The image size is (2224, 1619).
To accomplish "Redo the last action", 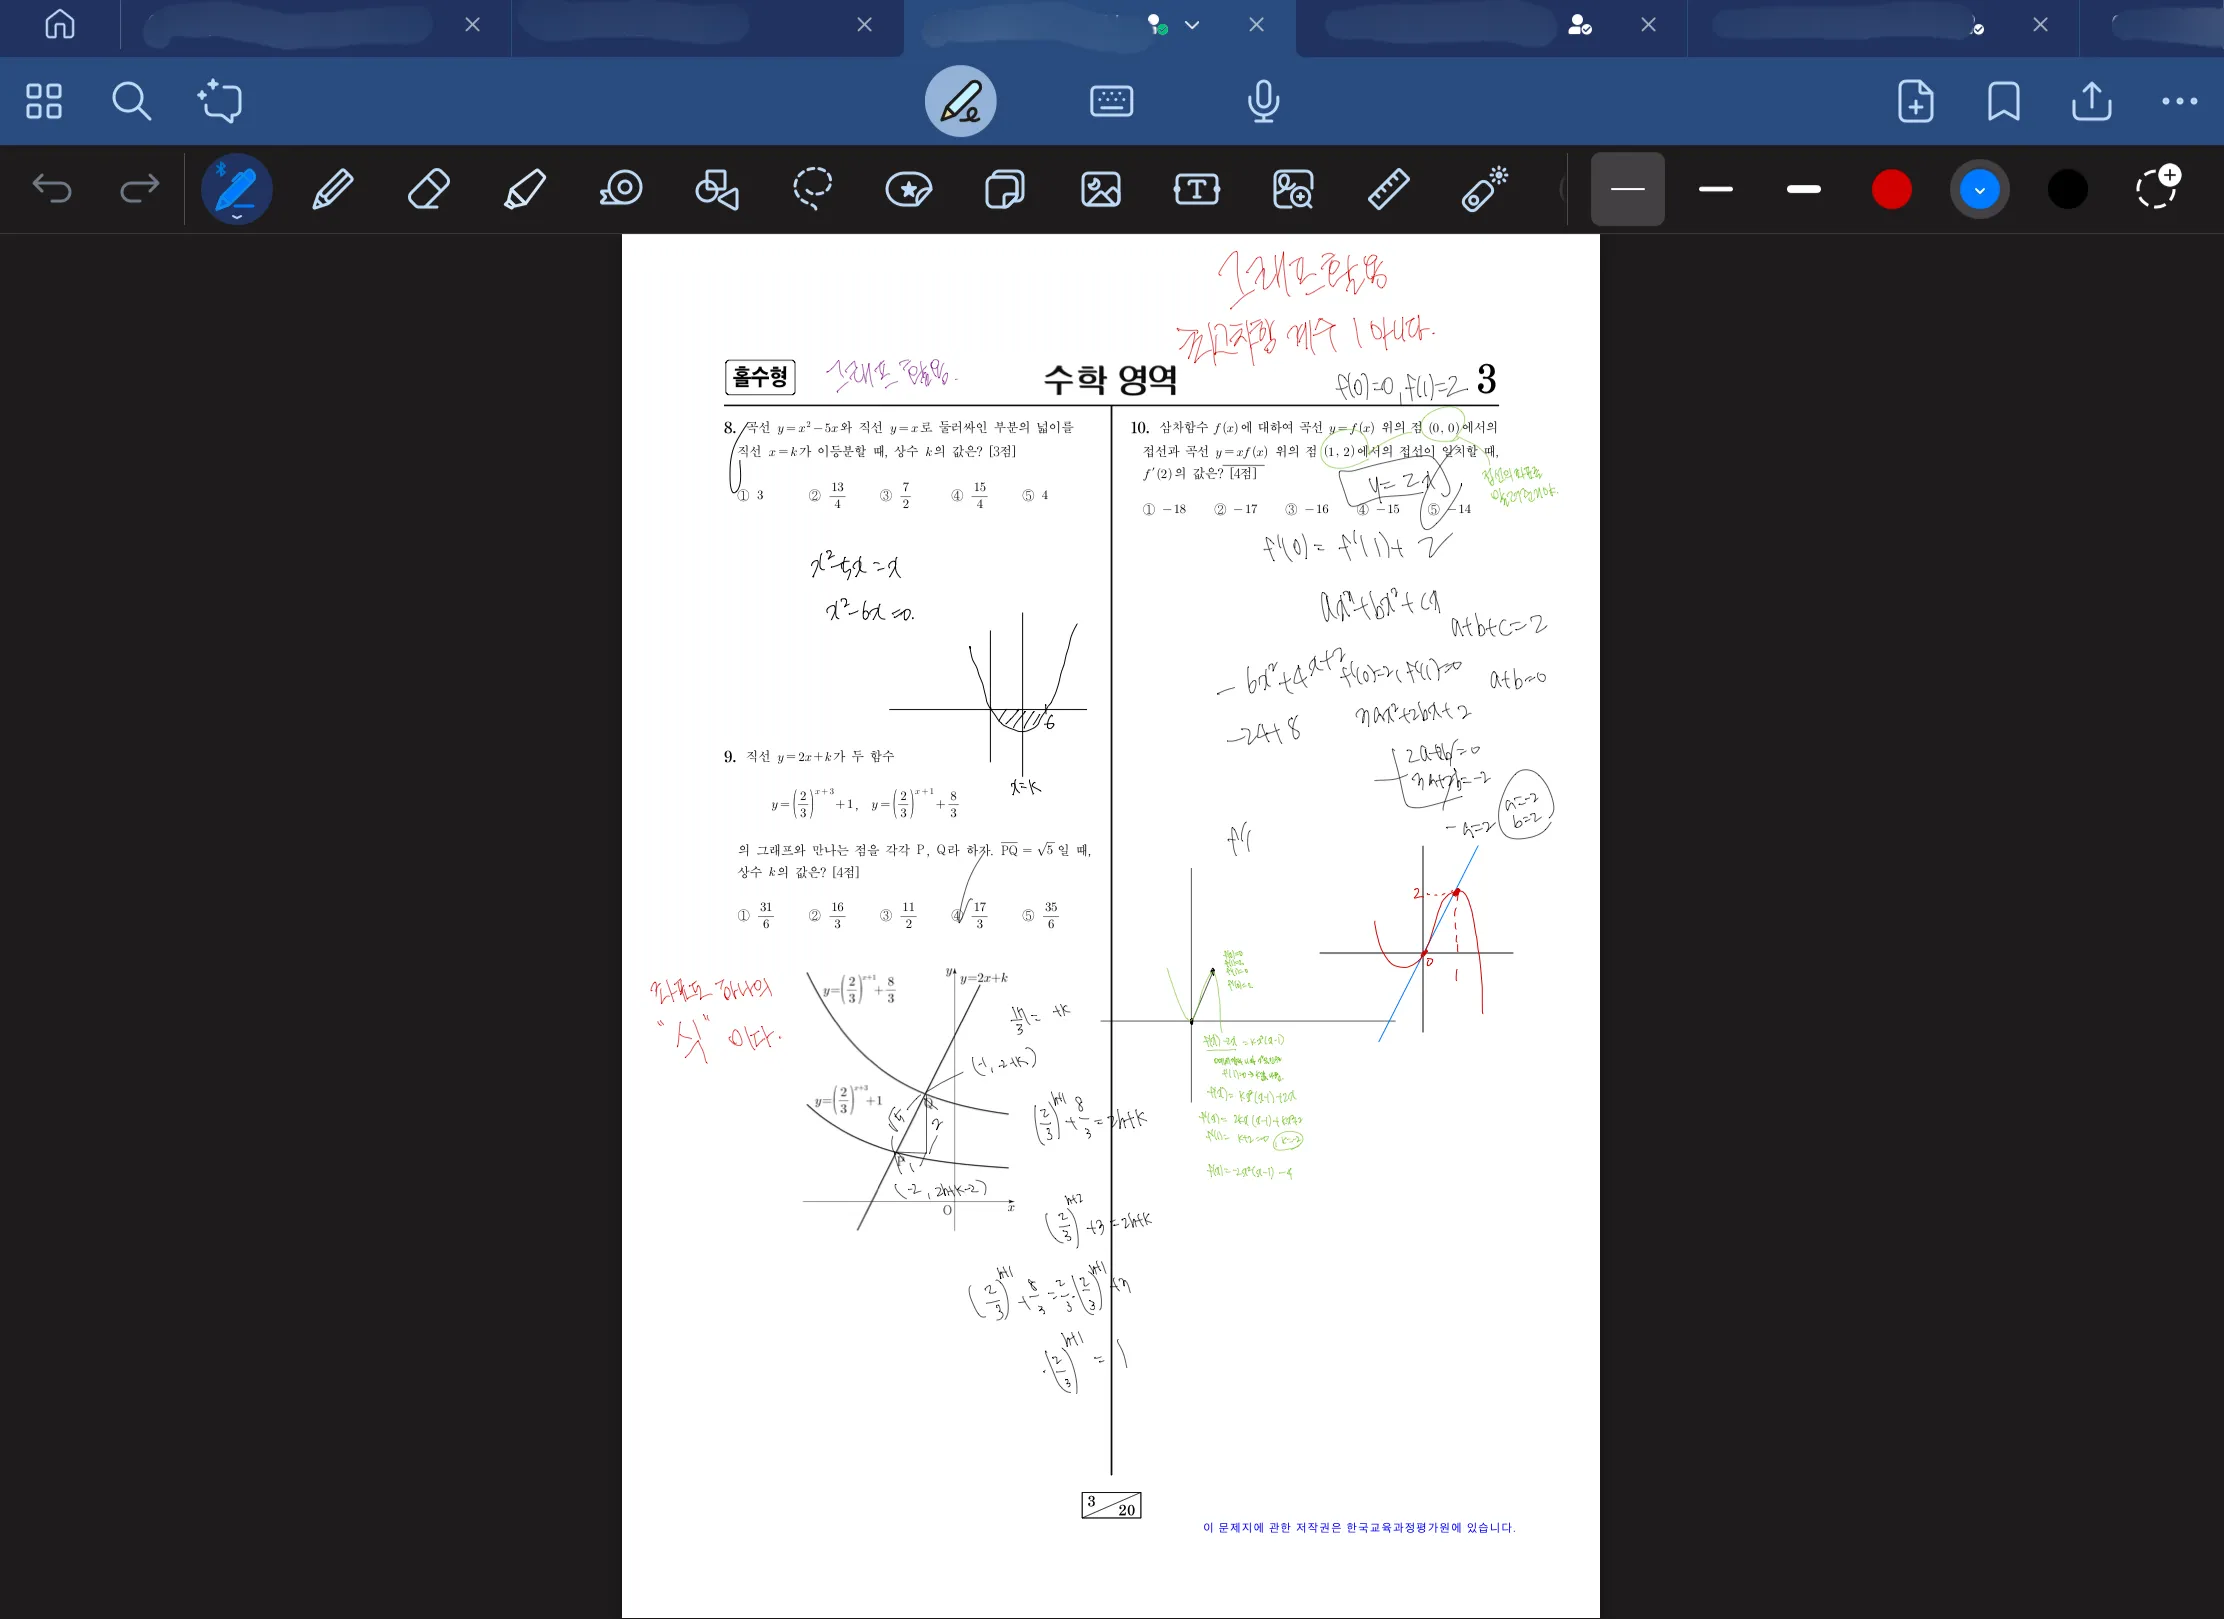I will point(140,188).
